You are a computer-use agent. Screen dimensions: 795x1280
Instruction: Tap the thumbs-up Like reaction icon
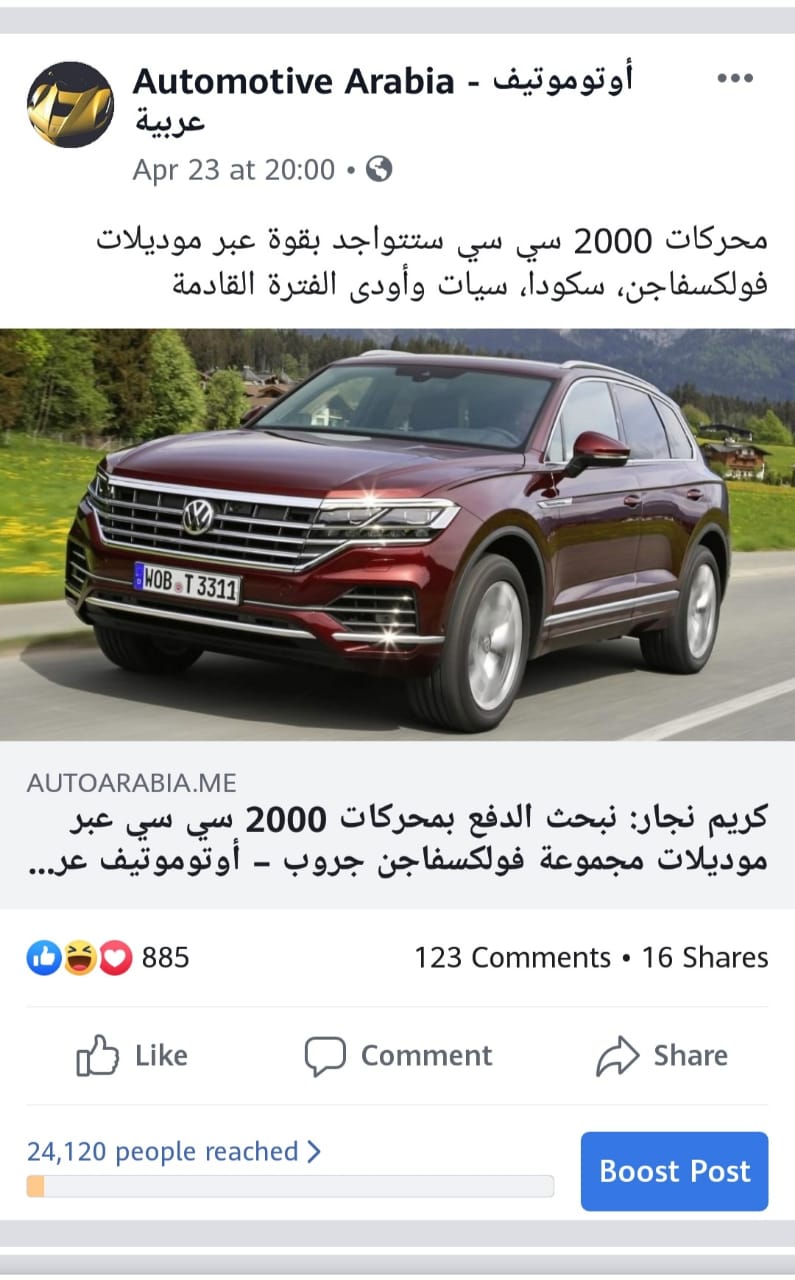point(44,958)
